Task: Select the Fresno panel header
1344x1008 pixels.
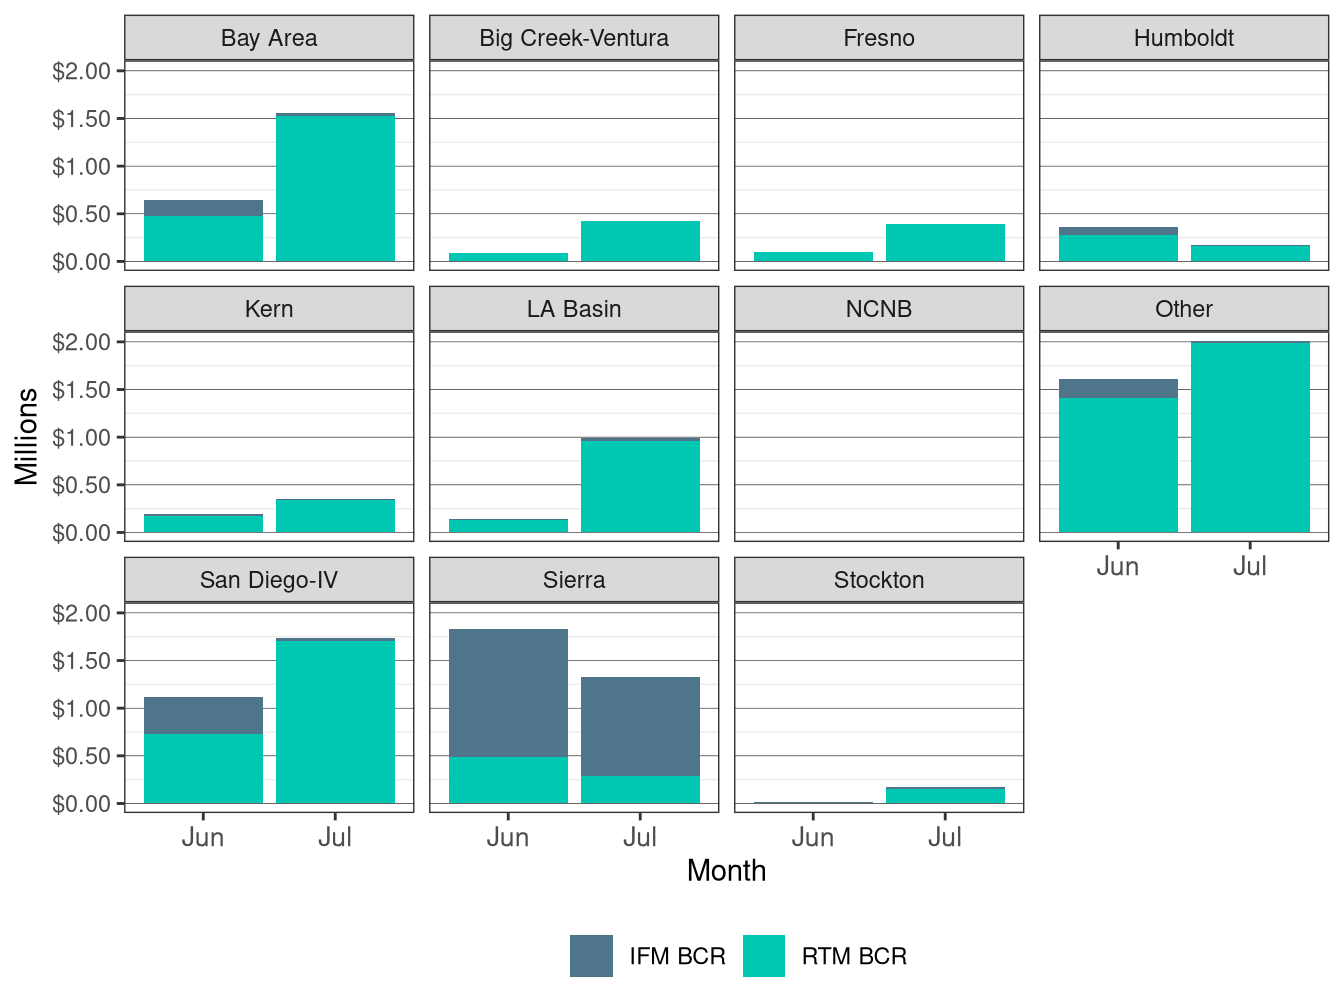Action: (879, 38)
